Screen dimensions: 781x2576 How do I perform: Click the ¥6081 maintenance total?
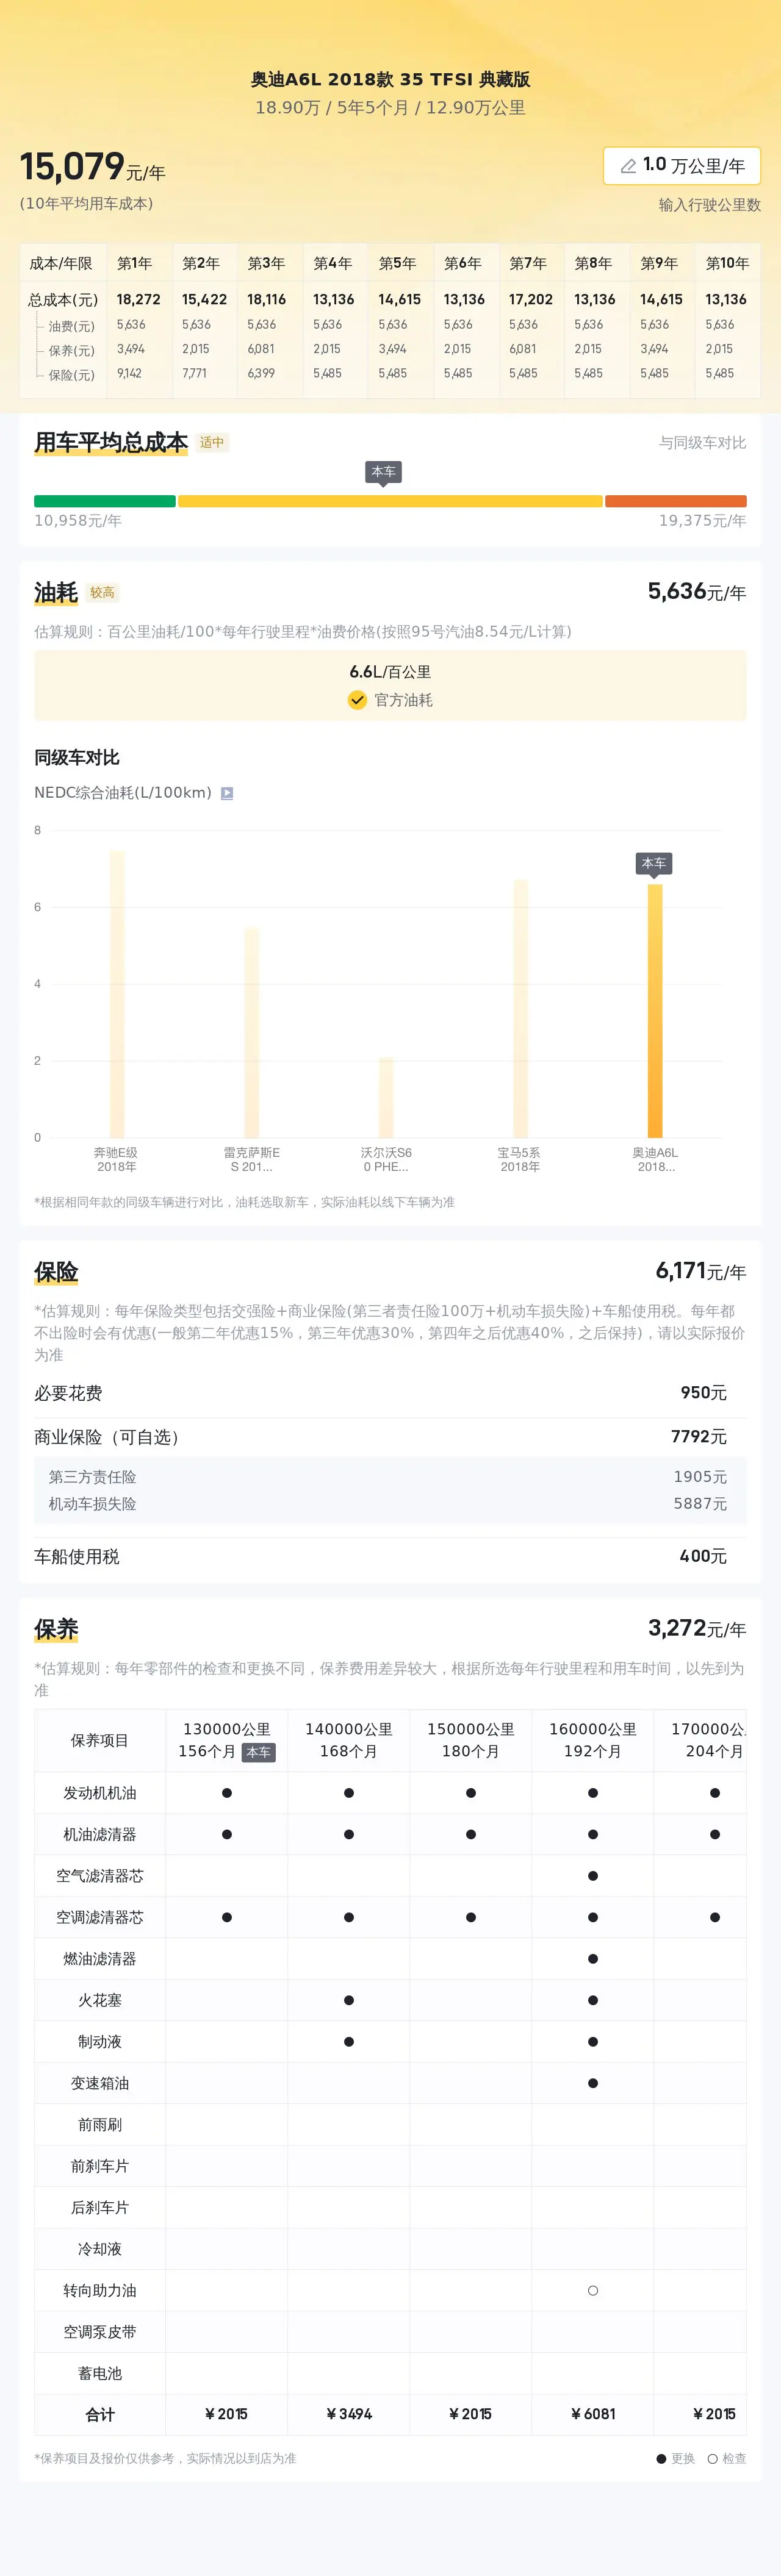click(593, 2414)
